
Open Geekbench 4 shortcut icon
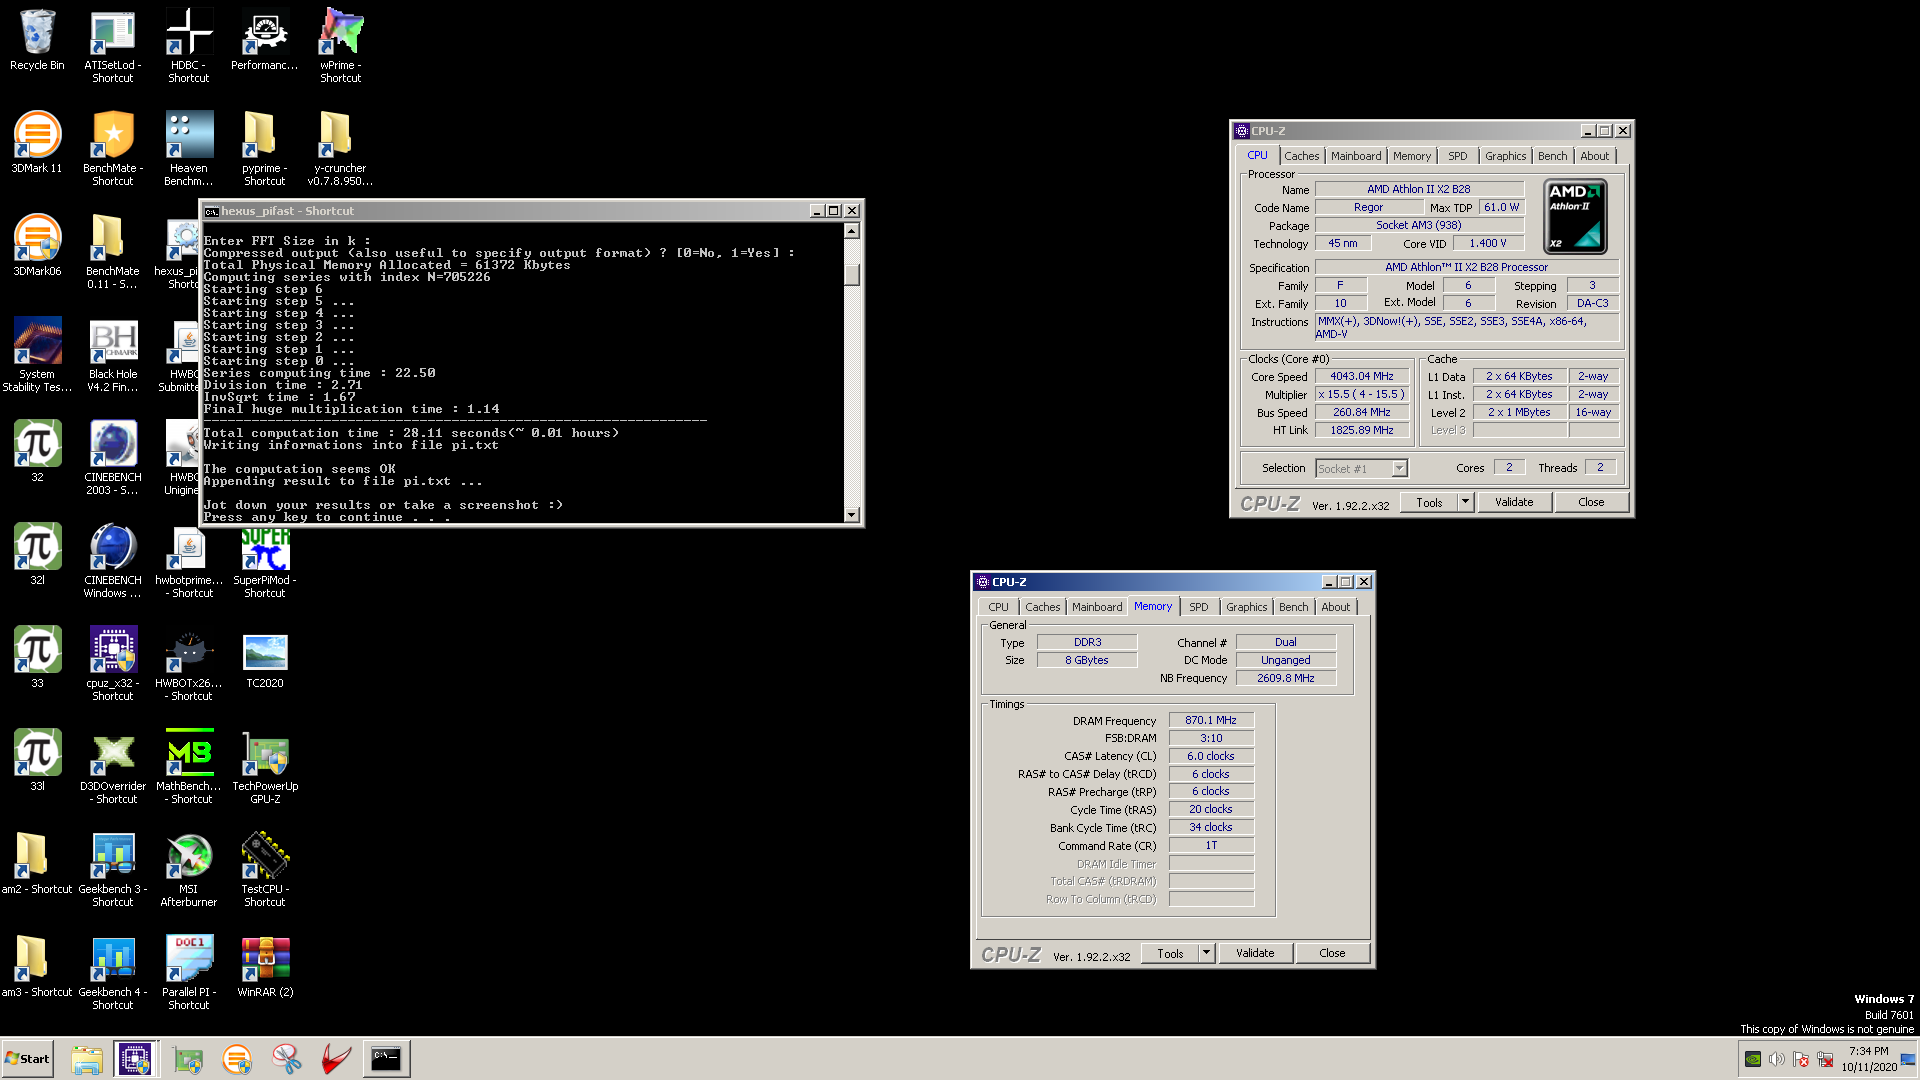113,972
